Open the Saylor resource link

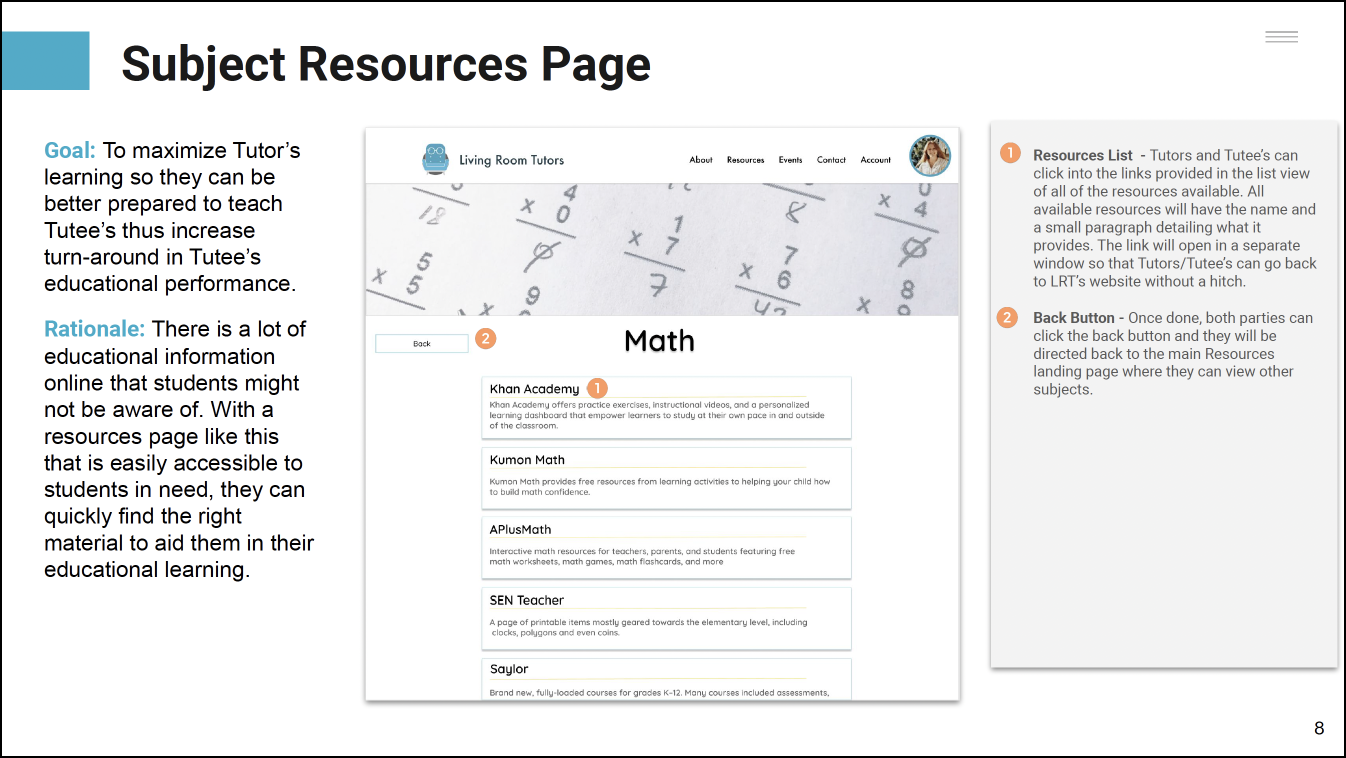pos(509,669)
